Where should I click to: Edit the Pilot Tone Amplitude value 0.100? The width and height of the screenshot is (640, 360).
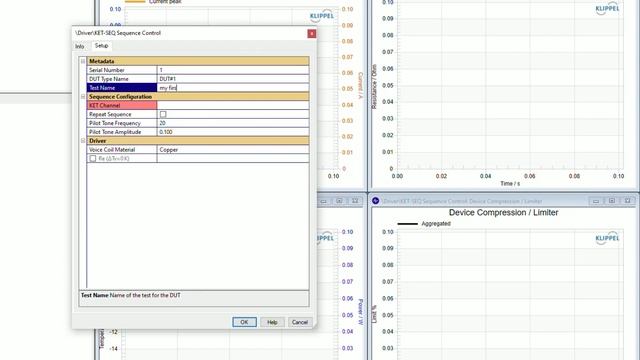pyautogui.click(x=233, y=132)
